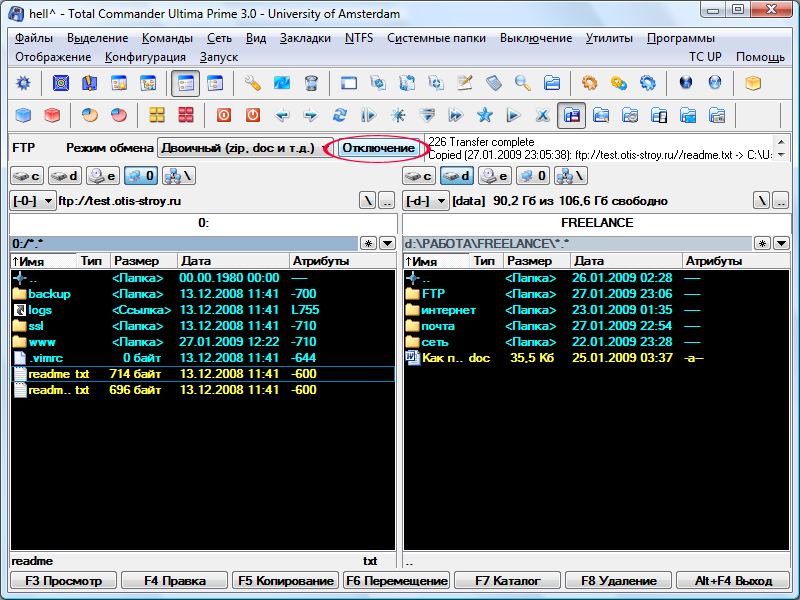Click the red power button icon
Screen dimensions: 800x600
pos(253,115)
